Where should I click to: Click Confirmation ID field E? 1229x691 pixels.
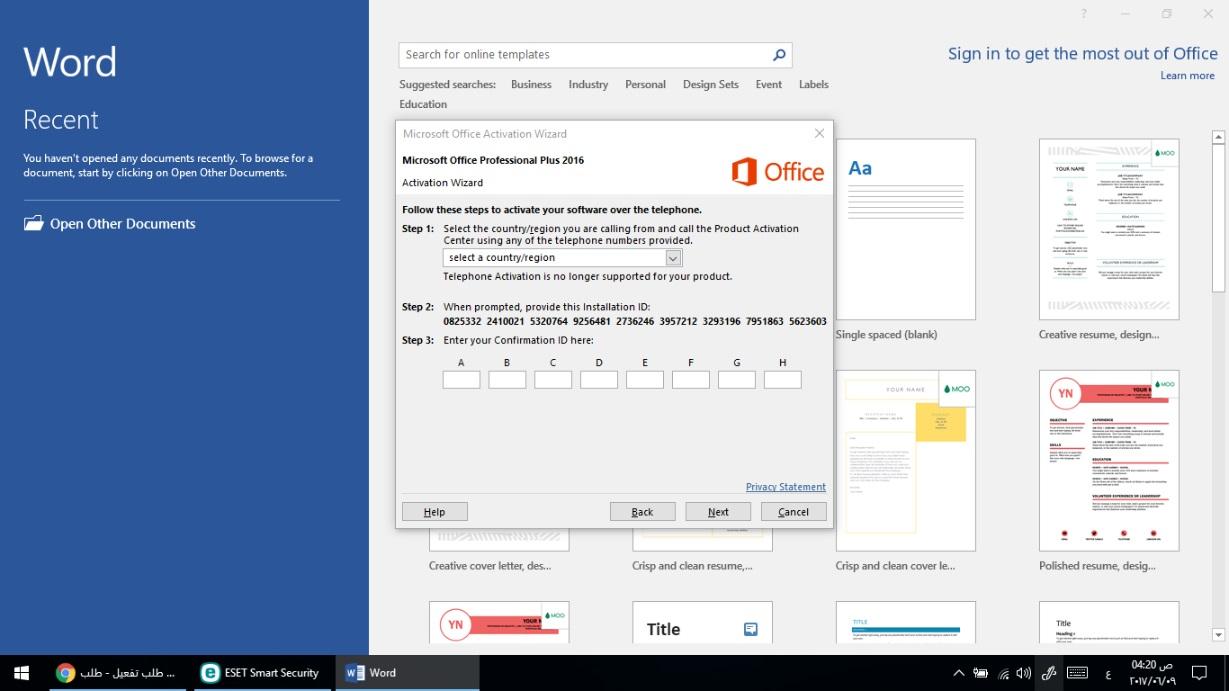click(645, 380)
